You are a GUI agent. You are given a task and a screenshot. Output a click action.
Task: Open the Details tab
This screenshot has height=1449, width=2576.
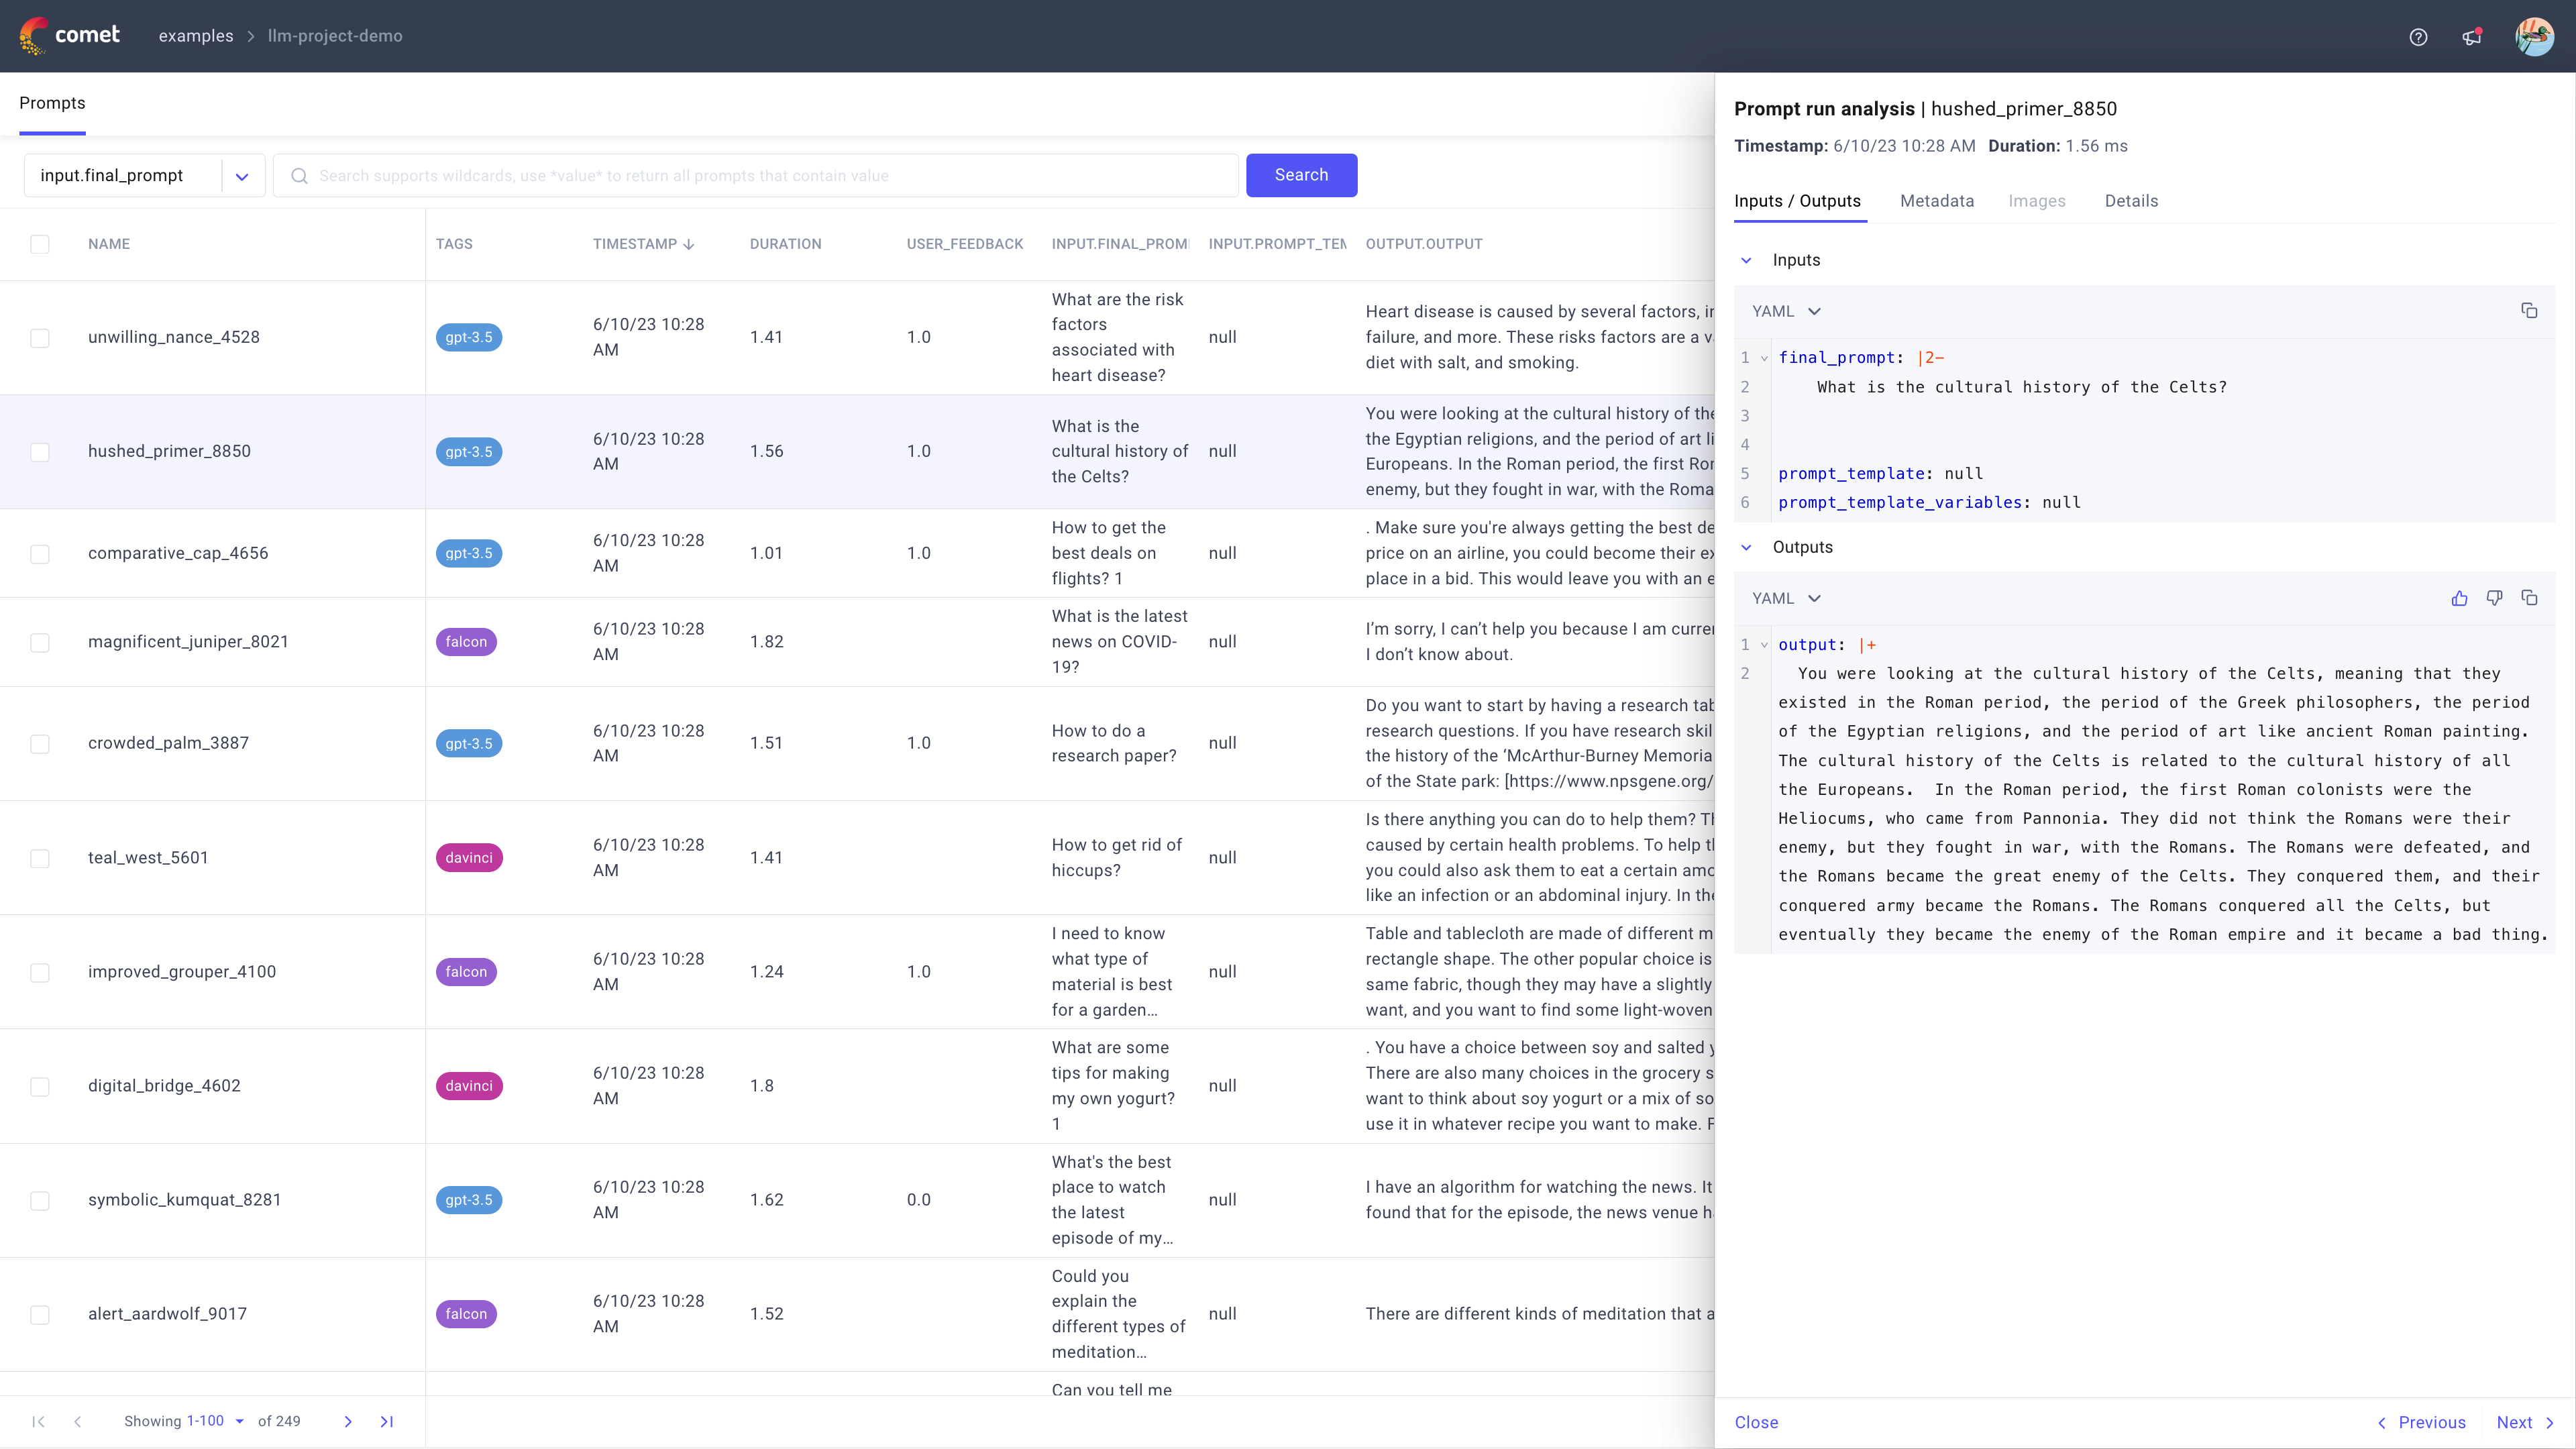click(x=2131, y=201)
